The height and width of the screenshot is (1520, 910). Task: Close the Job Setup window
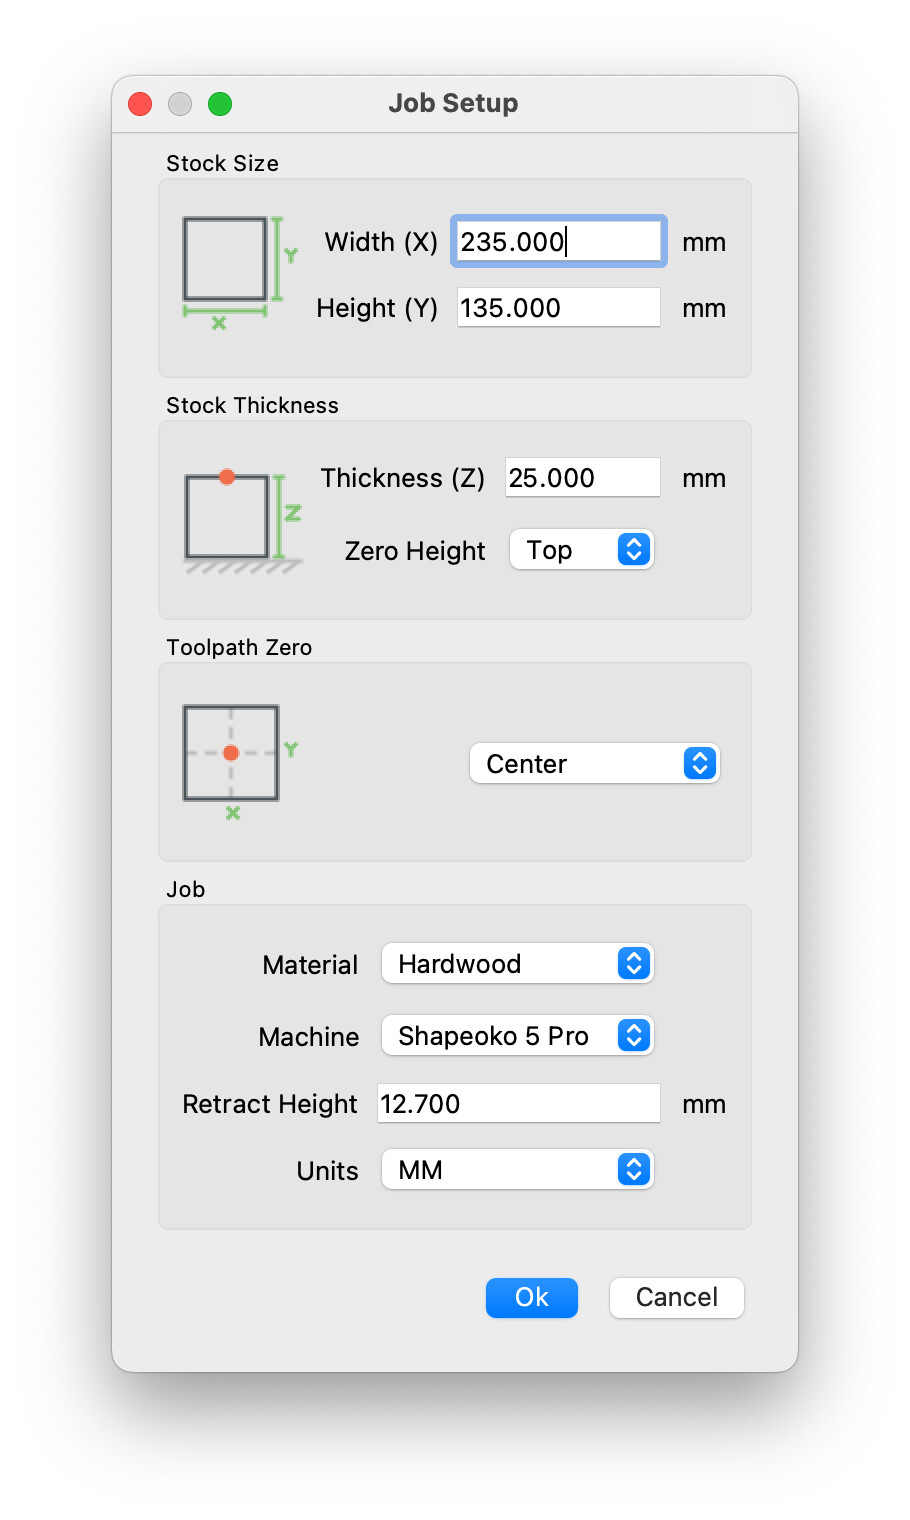140,104
